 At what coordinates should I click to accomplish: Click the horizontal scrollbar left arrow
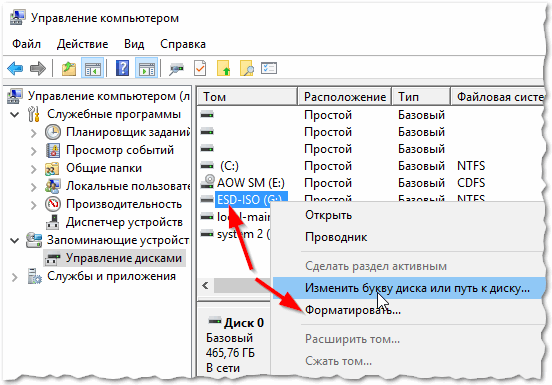coord(206,285)
